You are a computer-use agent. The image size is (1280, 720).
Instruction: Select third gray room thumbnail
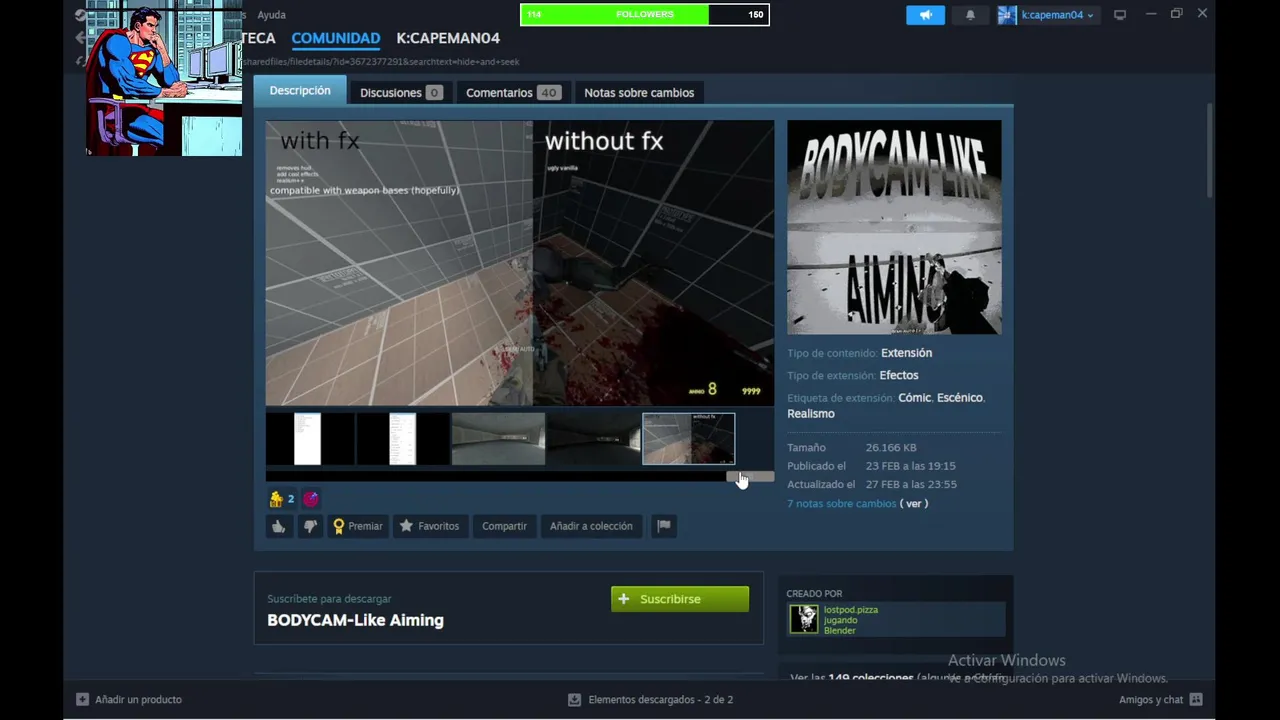point(498,439)
